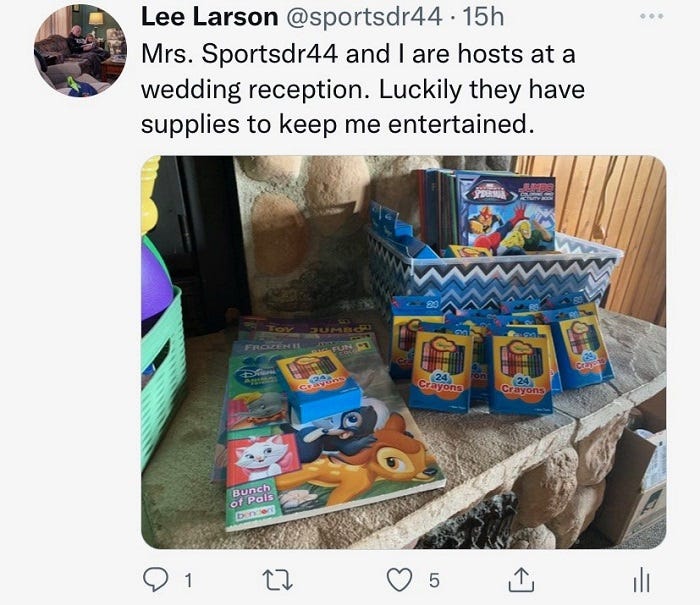Click the like count number 5
Image resolution: width=700 pixels, height=605 pixels.
click(434, 580)
